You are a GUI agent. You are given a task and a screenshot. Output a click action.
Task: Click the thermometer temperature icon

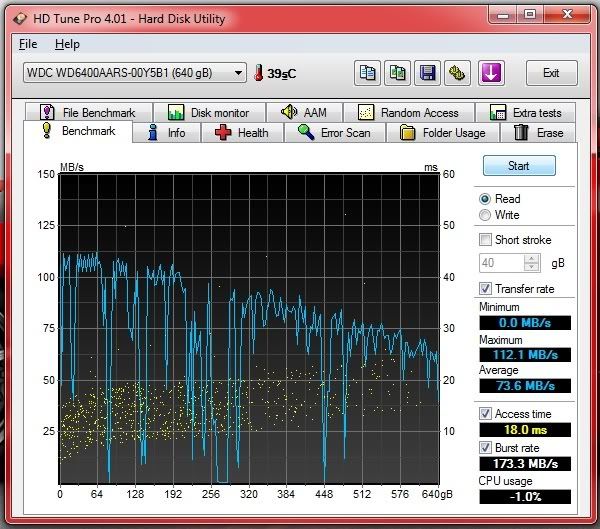pos(259,73)
